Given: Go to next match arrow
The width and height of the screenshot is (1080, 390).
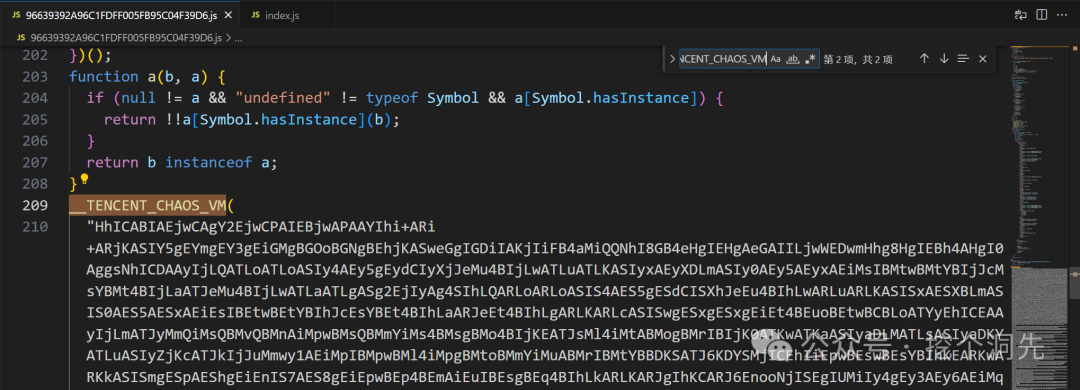Looking at the screenshot, I should 944,59.
